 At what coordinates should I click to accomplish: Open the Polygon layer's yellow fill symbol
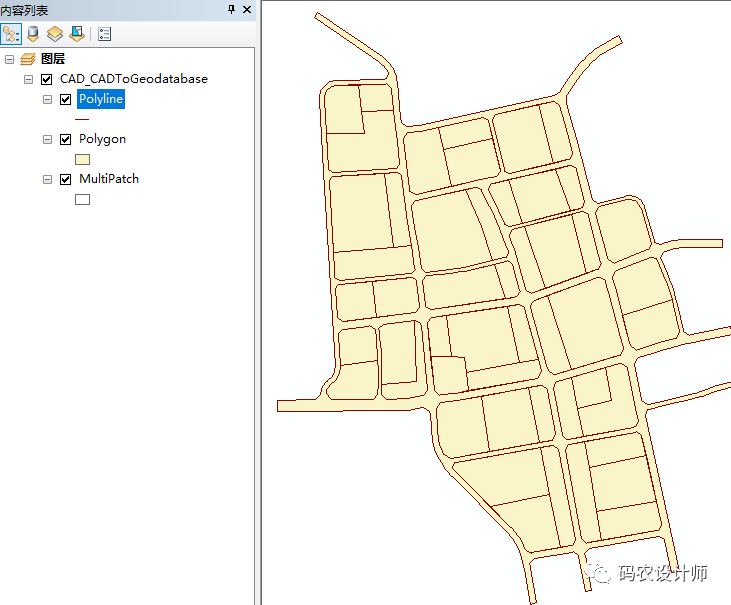point(83,159)
